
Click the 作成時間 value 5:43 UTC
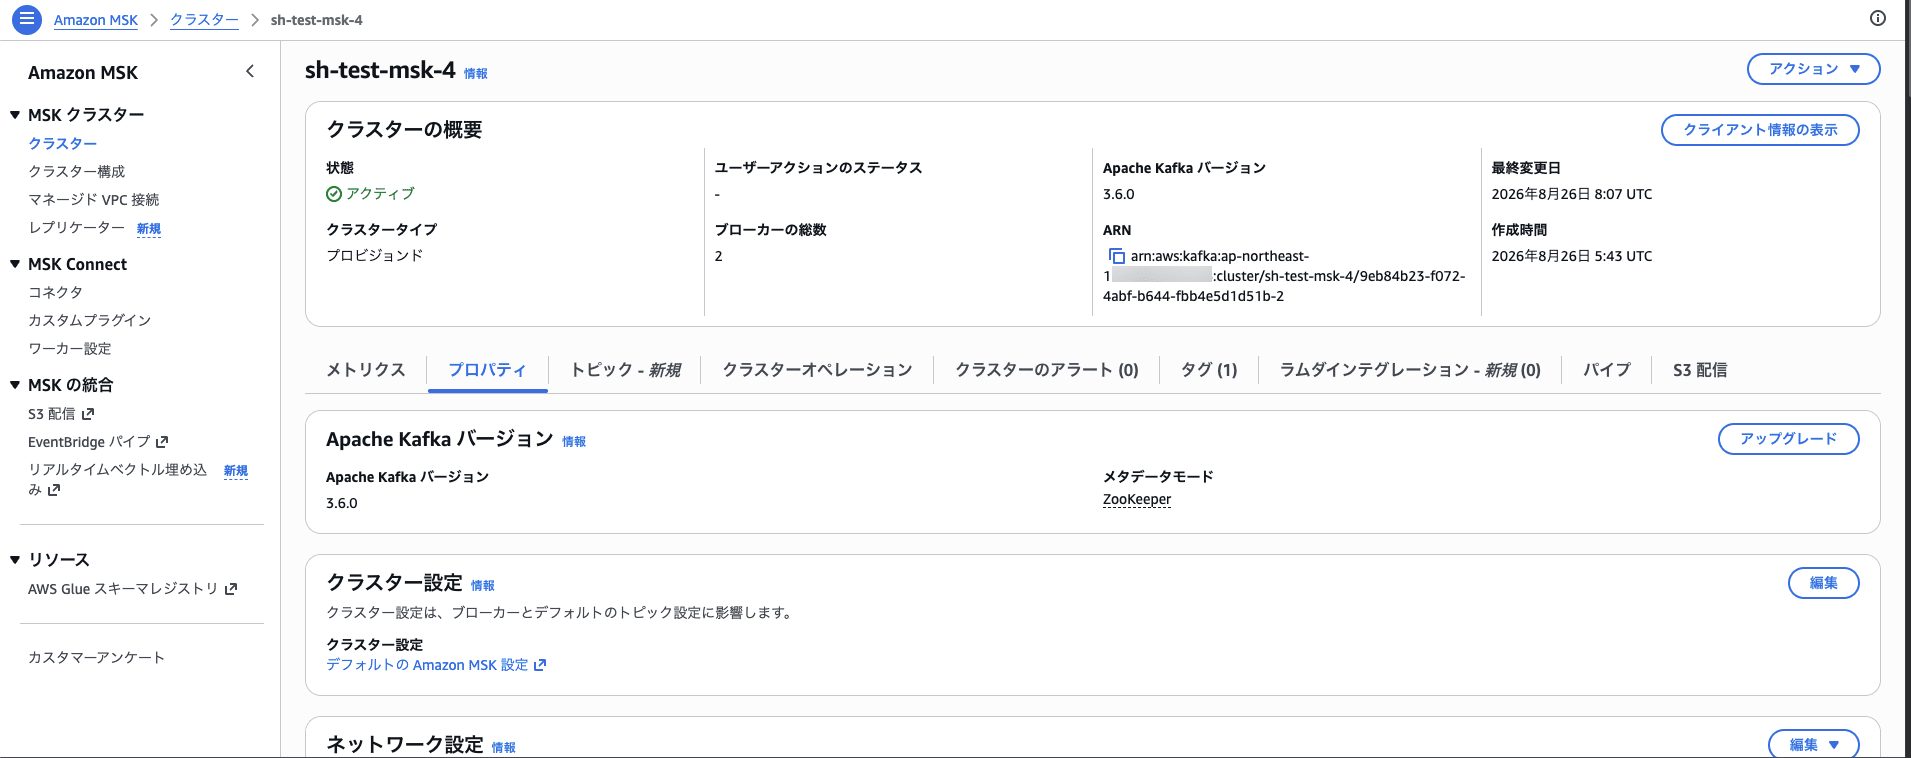point(1572,257)
